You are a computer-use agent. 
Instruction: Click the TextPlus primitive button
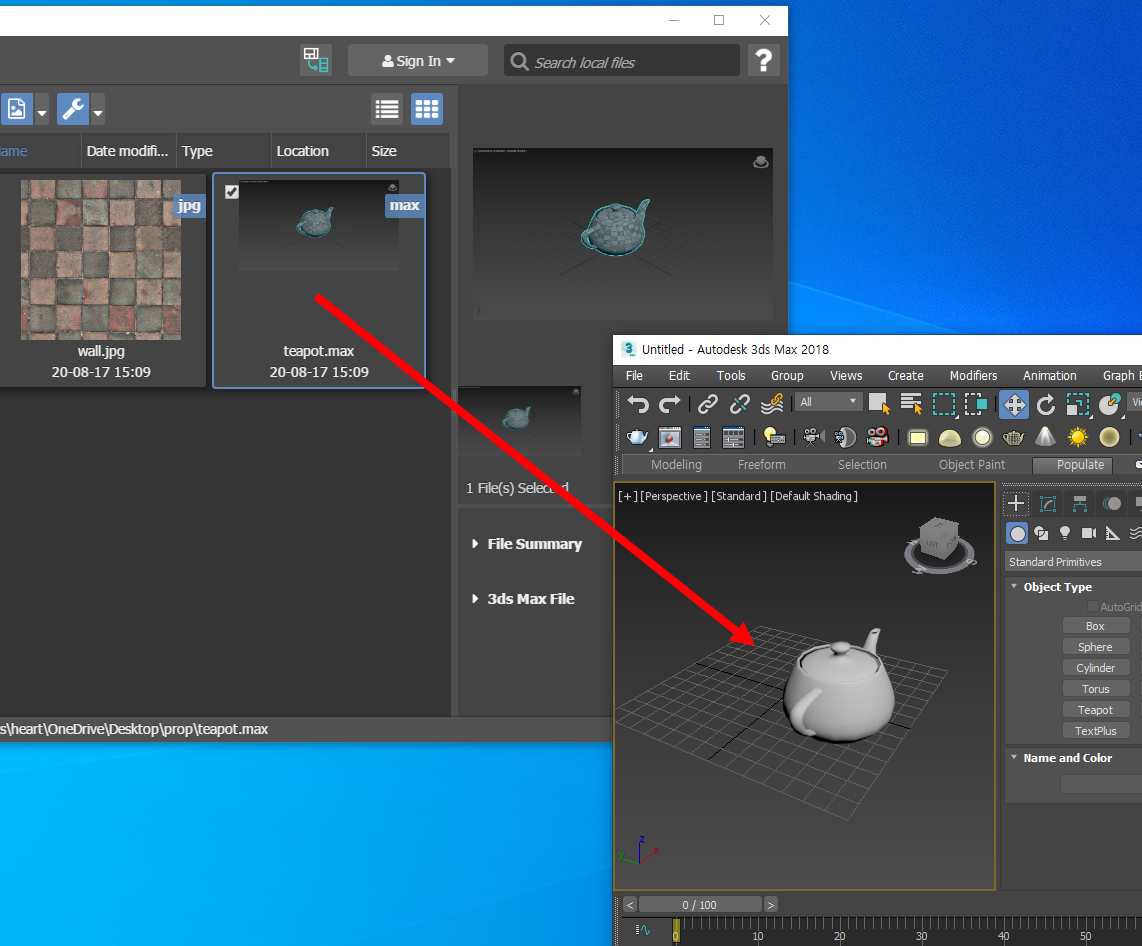[1095, 730]
